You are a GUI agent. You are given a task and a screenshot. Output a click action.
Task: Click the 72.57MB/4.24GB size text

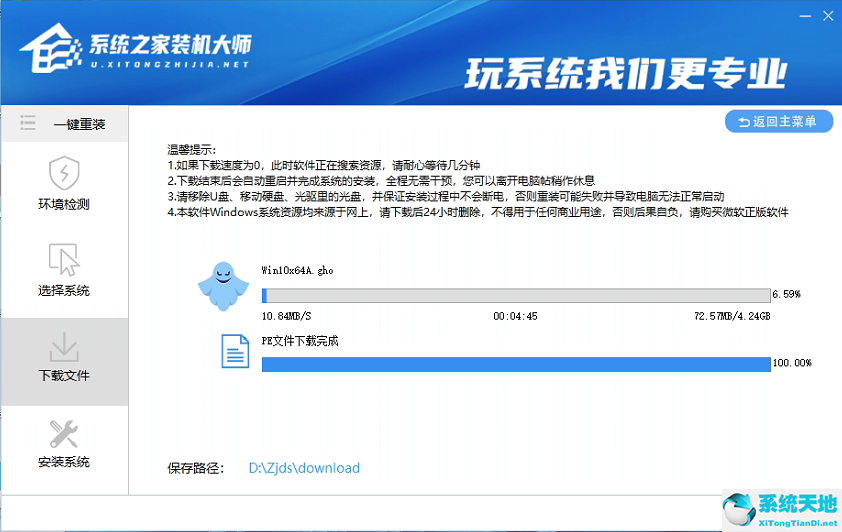point(732,316)
